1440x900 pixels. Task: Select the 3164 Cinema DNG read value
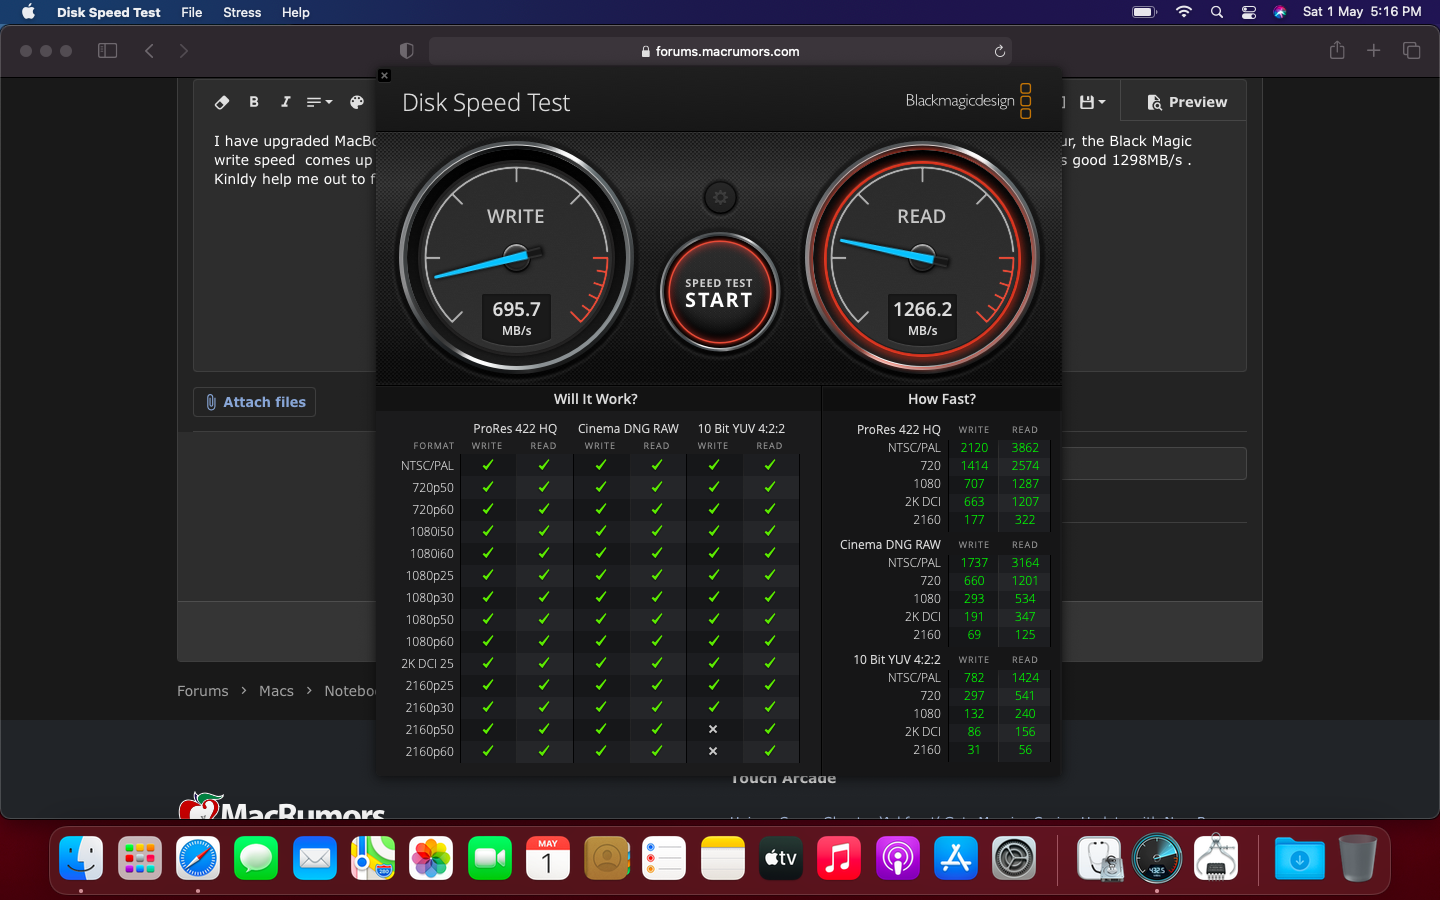(1025, 563)
